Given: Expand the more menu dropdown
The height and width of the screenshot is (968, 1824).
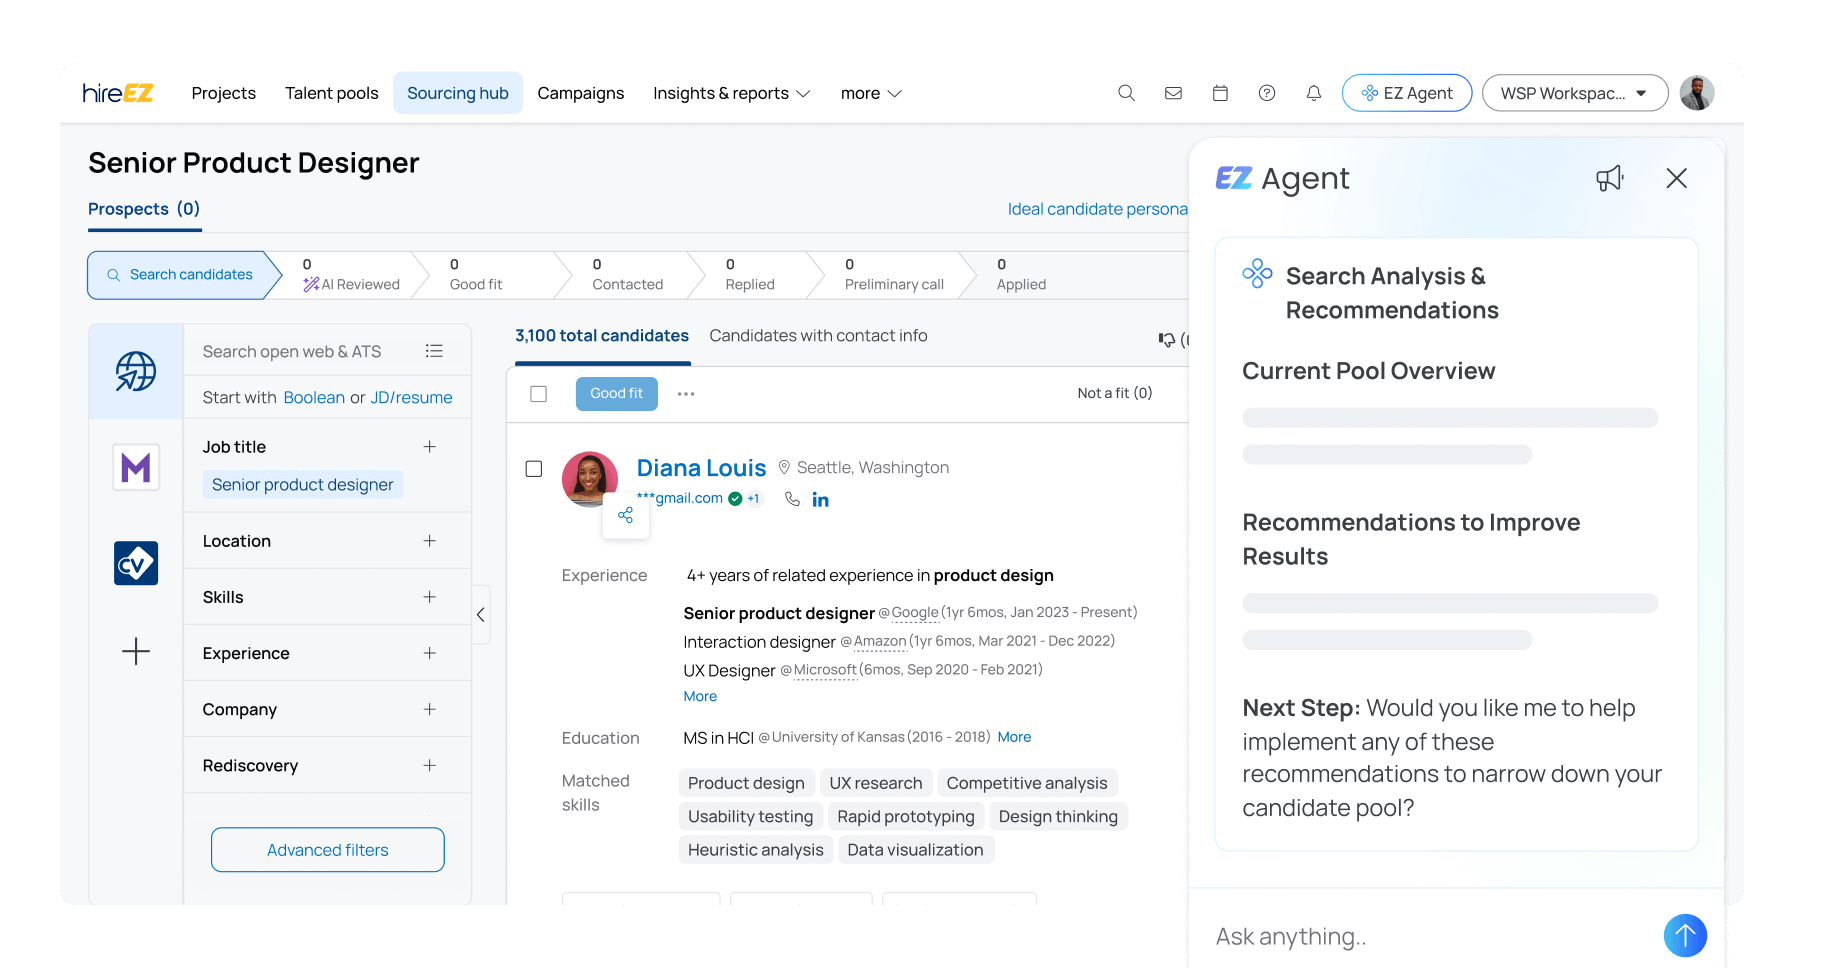Looking at the screenshot, I should 871,93.
